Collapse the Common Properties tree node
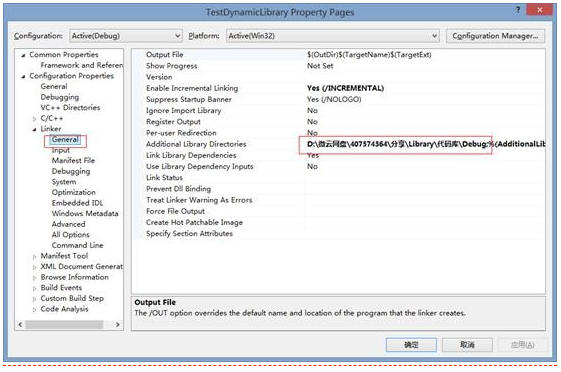 [x=23, y=55]
